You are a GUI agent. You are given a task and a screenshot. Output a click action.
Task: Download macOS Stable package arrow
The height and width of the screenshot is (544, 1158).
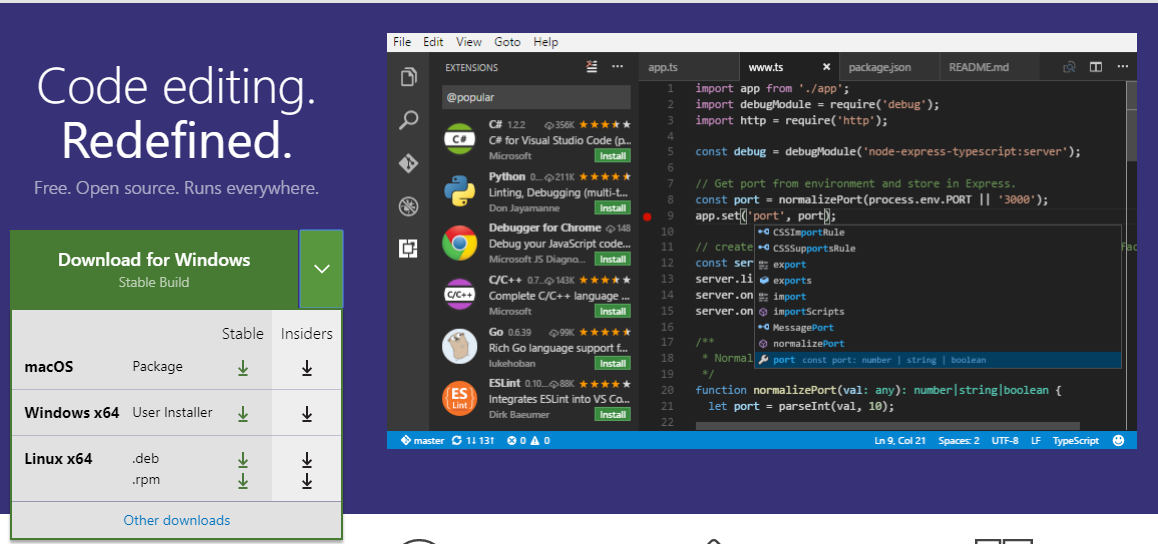pyautogui.click(x=242, y=367)
